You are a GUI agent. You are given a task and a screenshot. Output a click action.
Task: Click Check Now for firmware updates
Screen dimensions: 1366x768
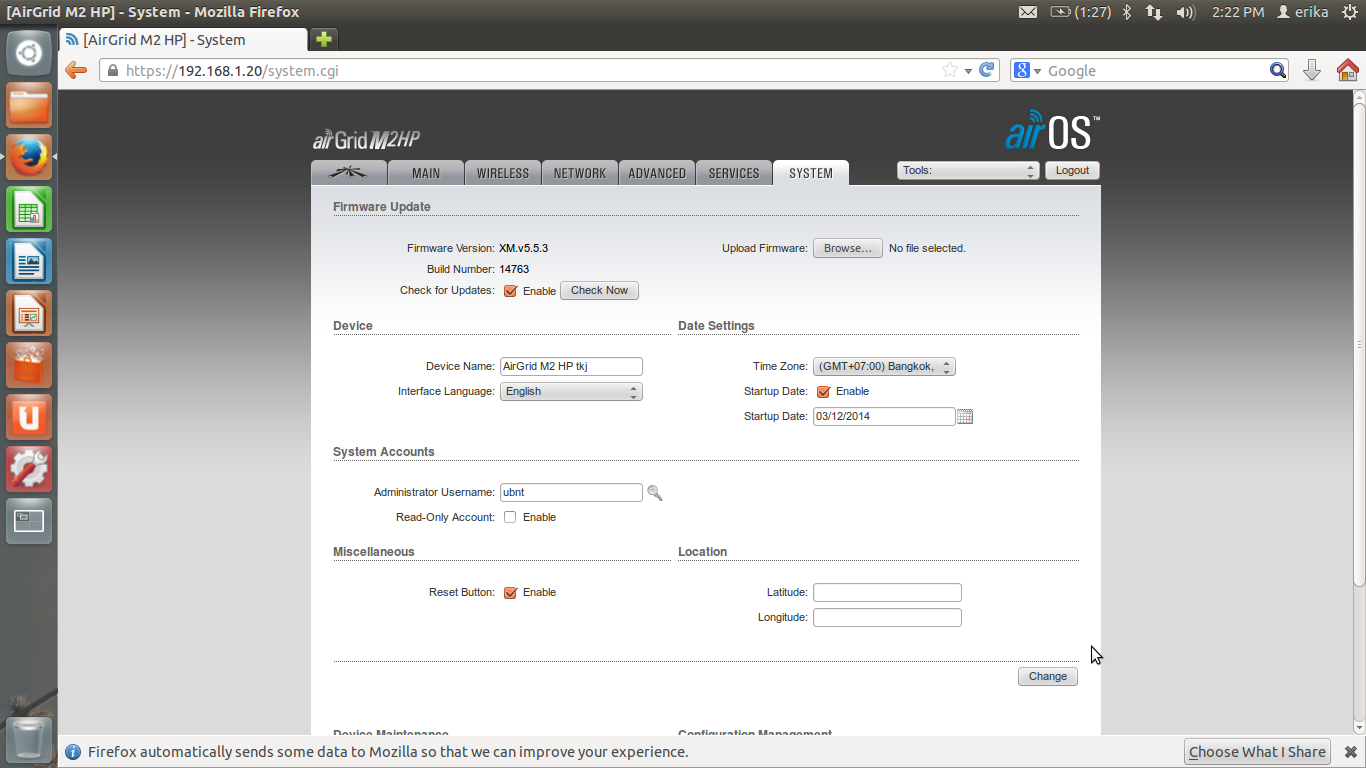[x=599, y=290]
